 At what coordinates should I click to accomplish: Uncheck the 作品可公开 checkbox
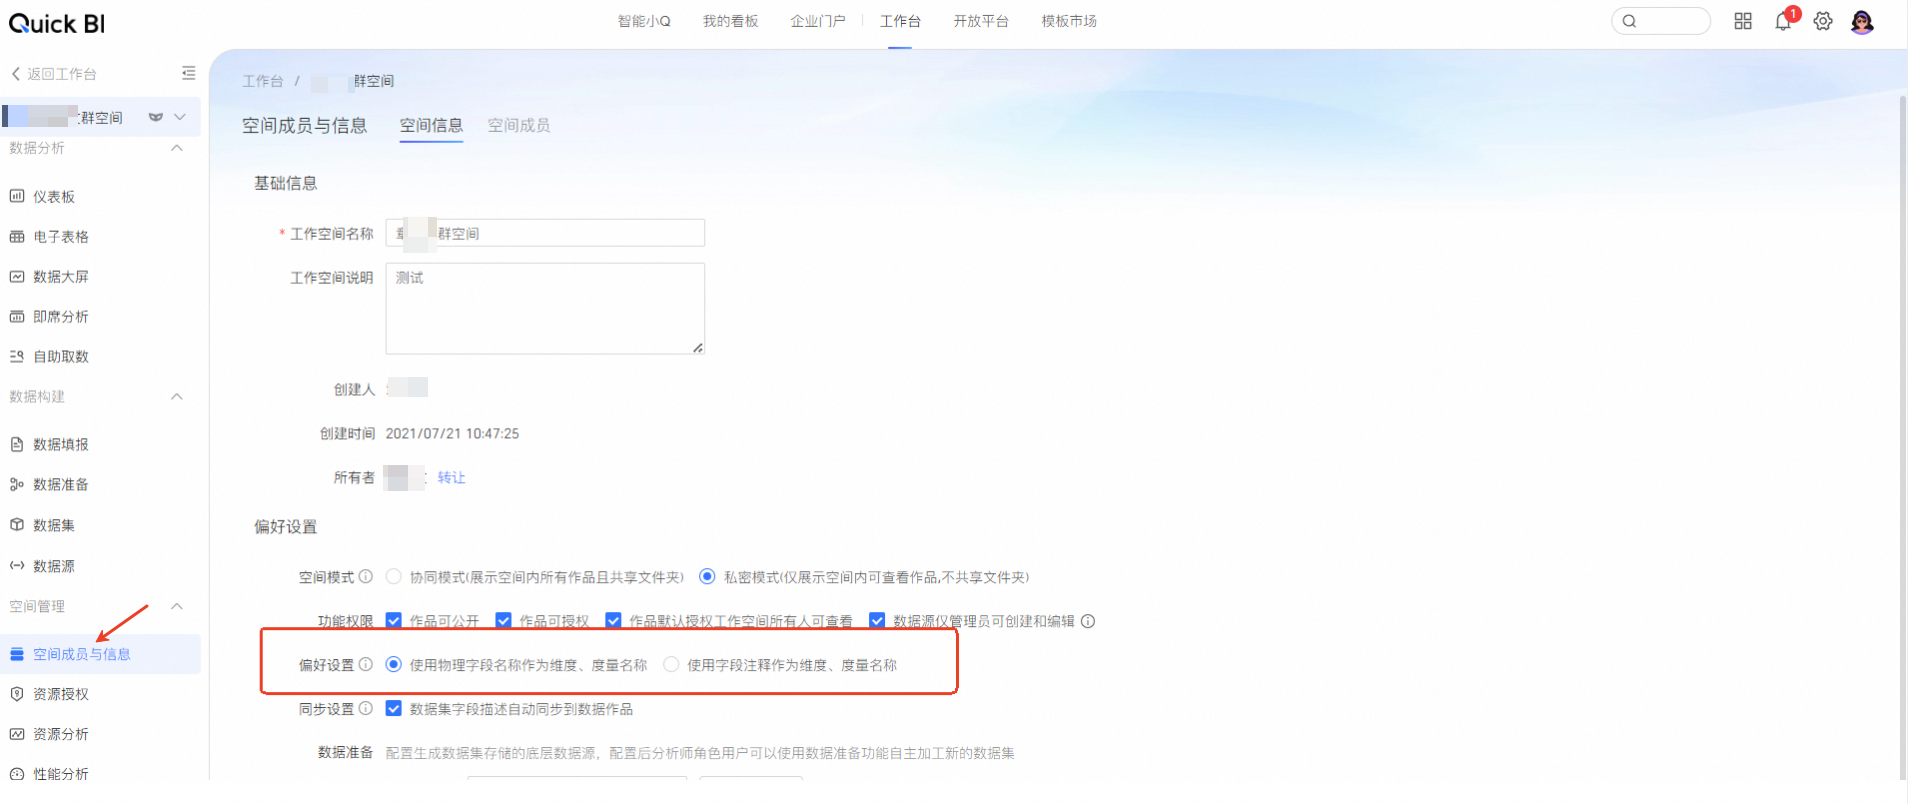[x=394, y=621]
